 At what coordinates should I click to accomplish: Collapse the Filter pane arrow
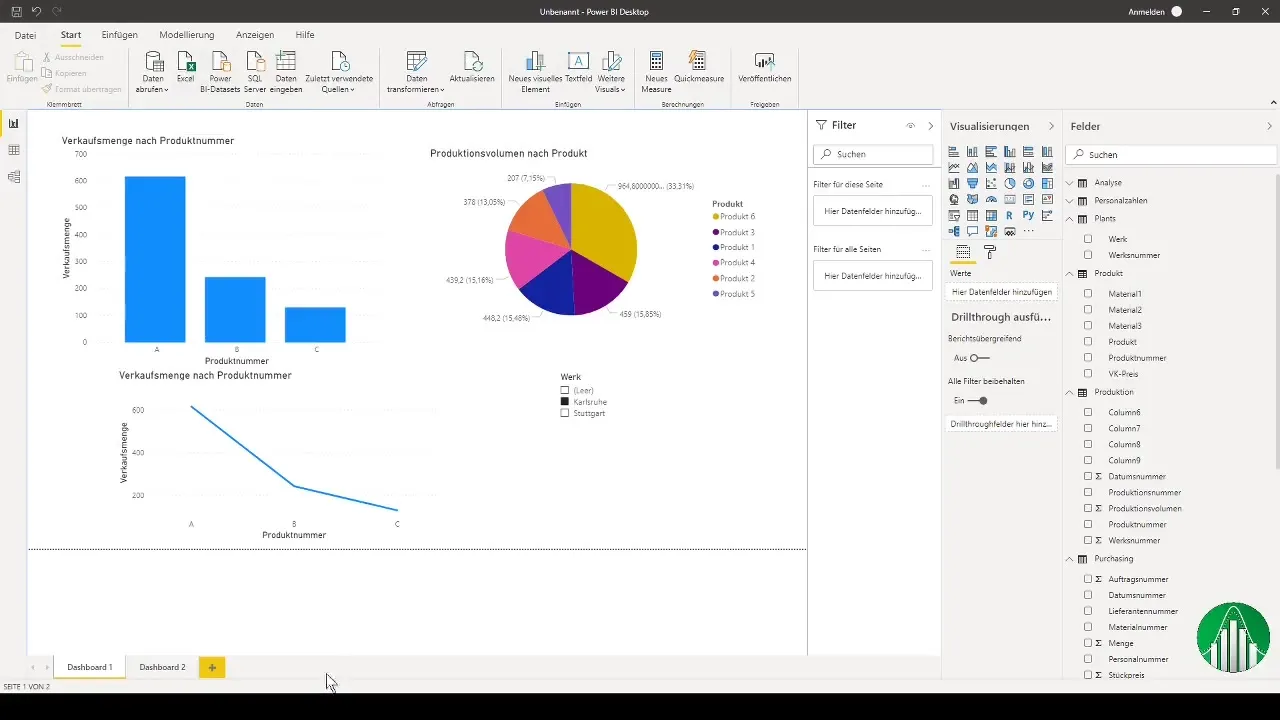pos(930,126)
